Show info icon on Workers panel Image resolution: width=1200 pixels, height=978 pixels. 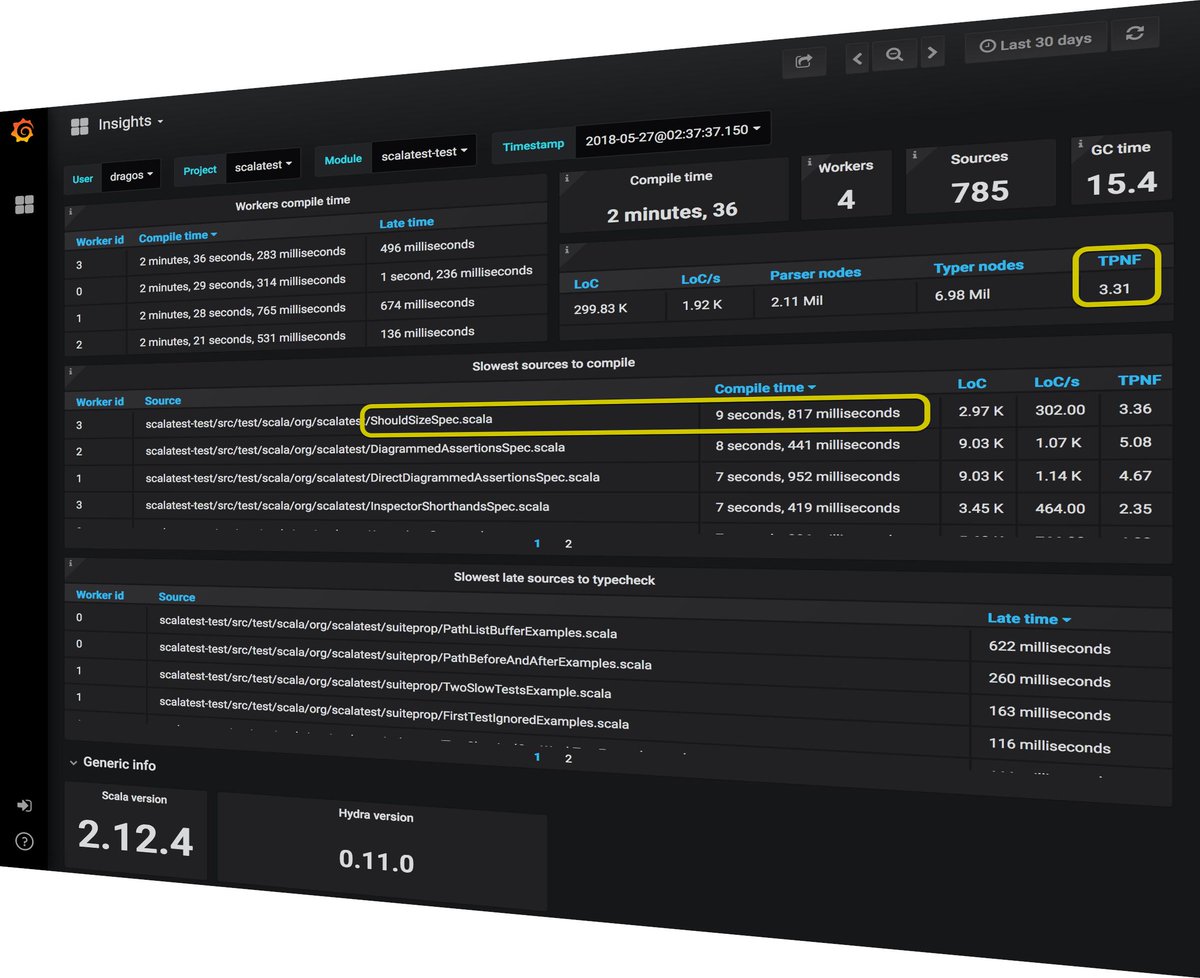[x=808, y=161]
